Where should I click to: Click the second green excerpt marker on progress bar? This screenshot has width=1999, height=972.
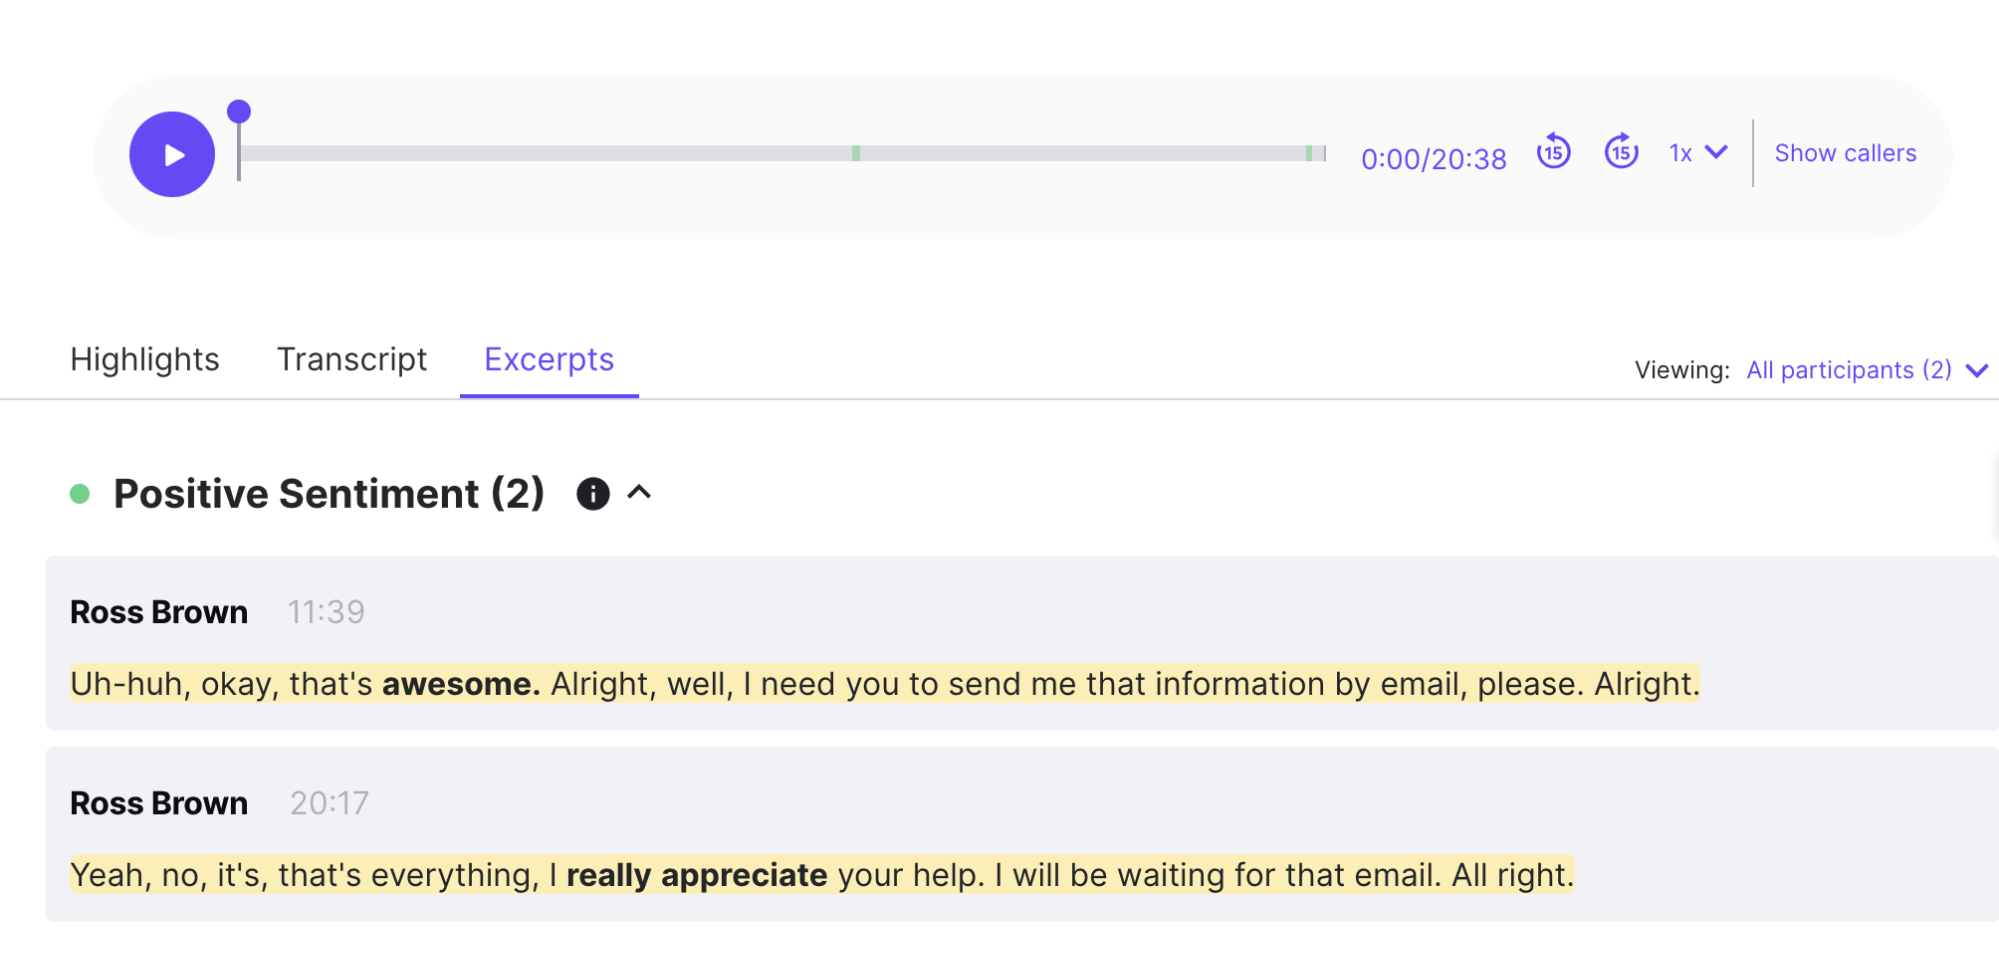tap(1310, 153)
